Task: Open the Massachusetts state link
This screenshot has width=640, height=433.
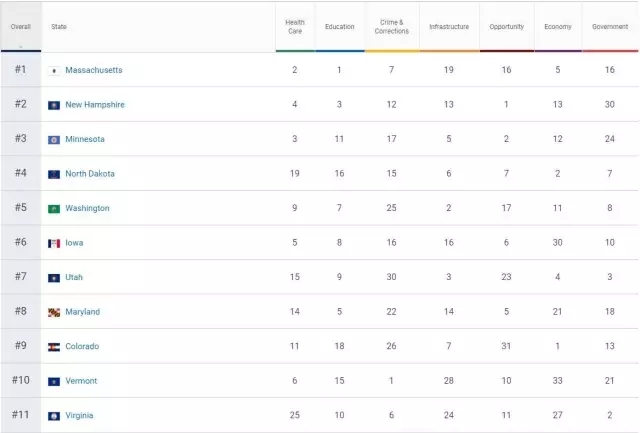Action: (94, 71)
